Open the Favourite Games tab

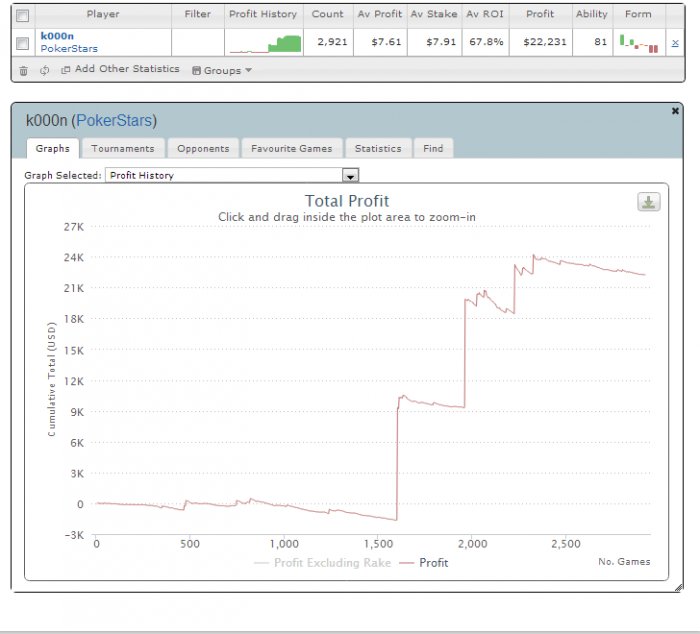292,148
